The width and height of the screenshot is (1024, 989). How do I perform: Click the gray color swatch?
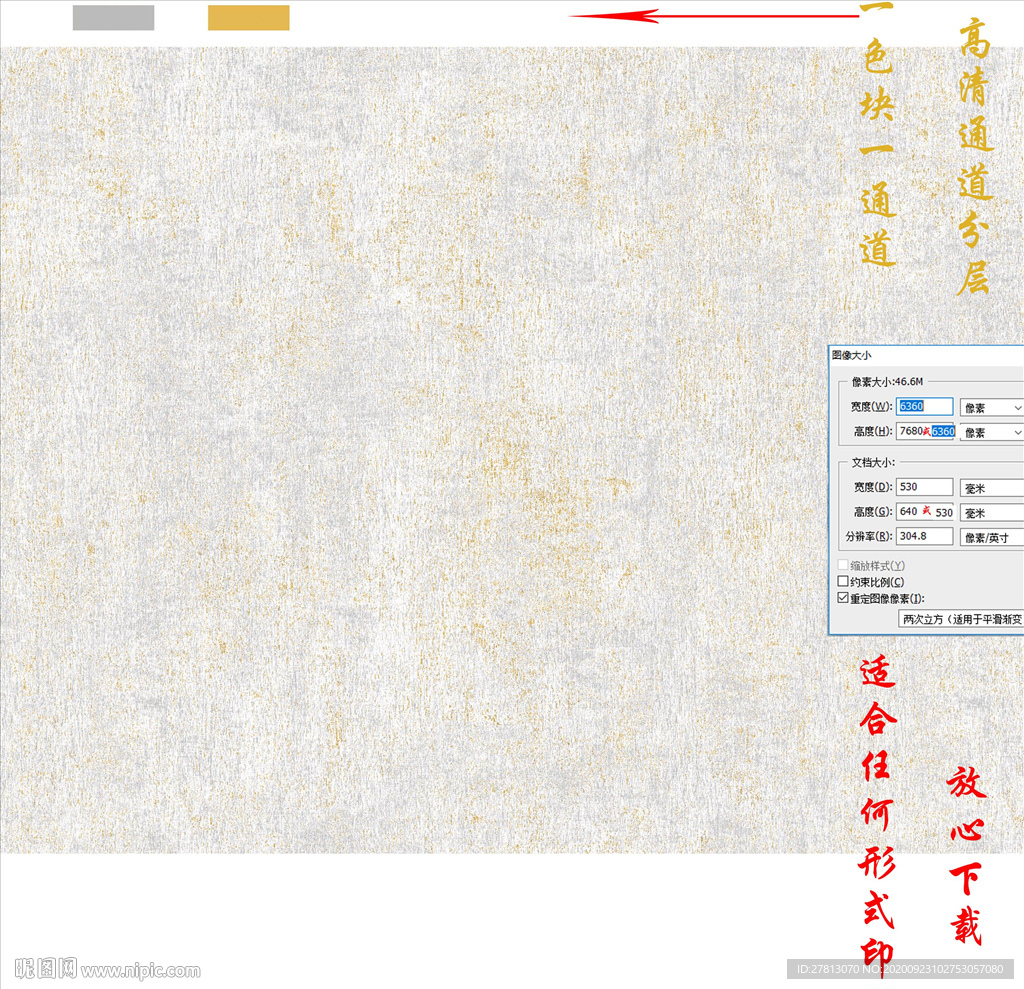(114, 18)
